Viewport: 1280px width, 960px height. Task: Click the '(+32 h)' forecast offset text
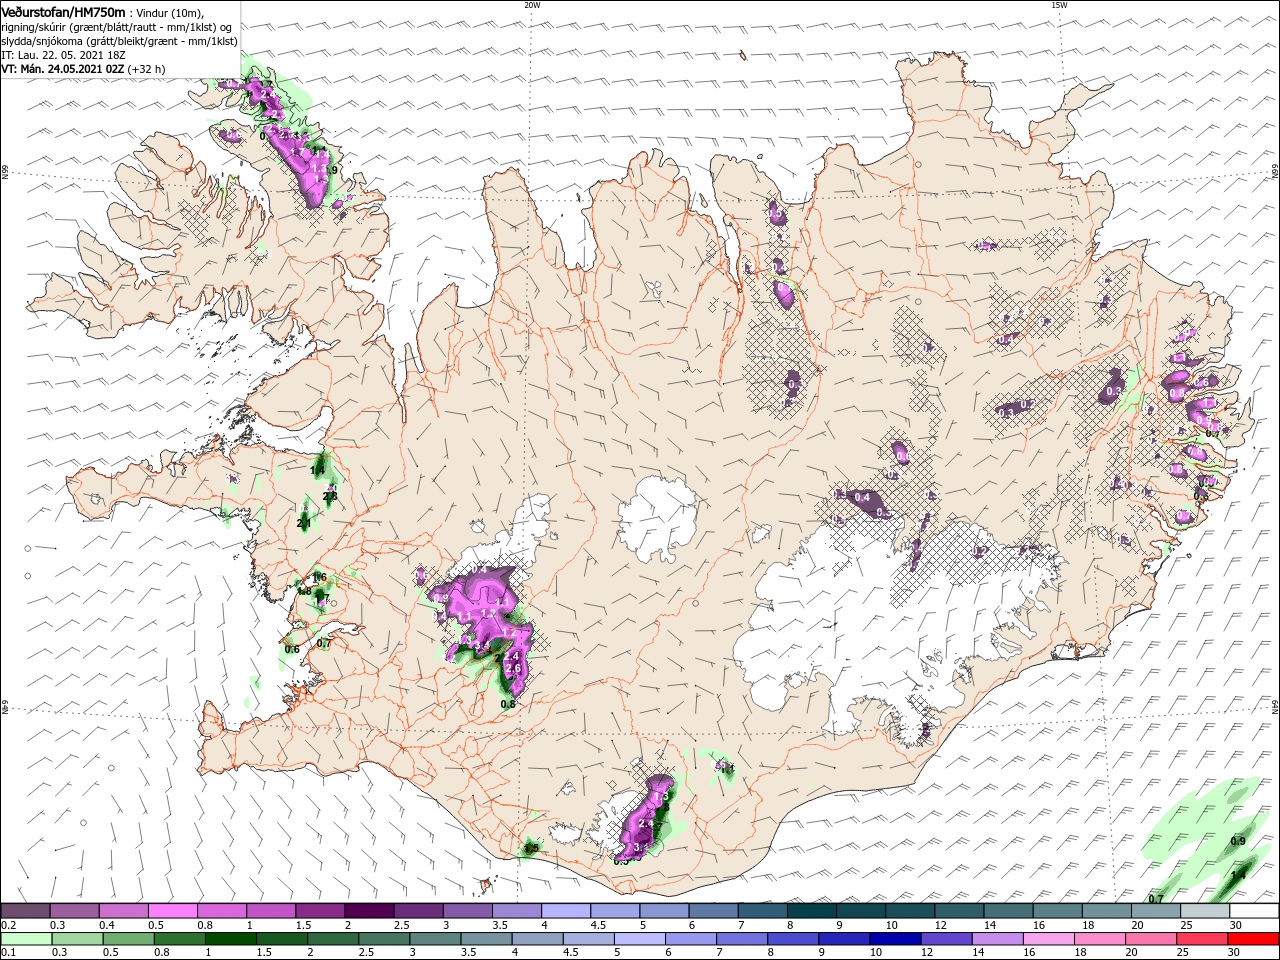point(147,69)
